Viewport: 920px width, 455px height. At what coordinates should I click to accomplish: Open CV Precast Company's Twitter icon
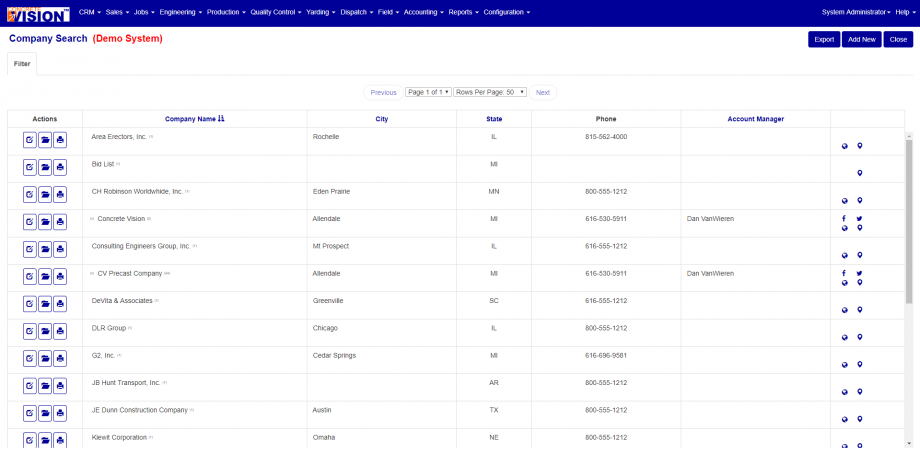[x=860, y=273]
